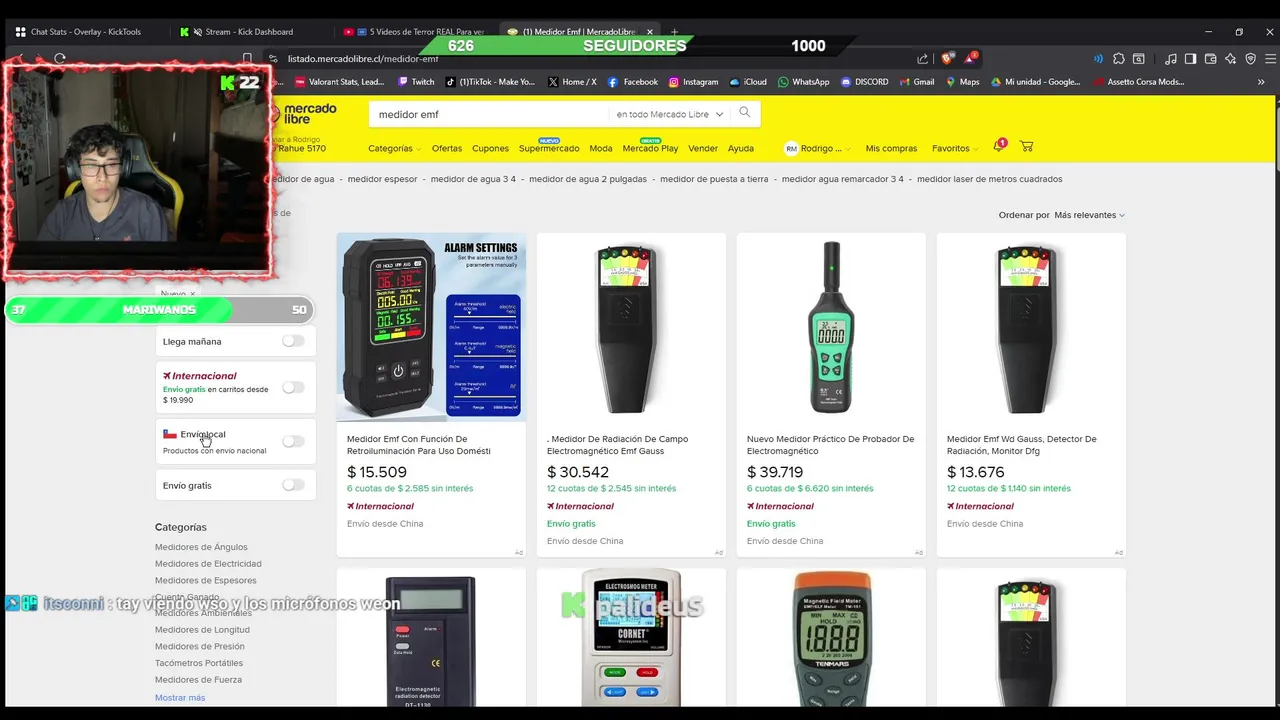Open the iCloud bookmark
Viewport: 1280px width, 720px height.
pos(748,82)
